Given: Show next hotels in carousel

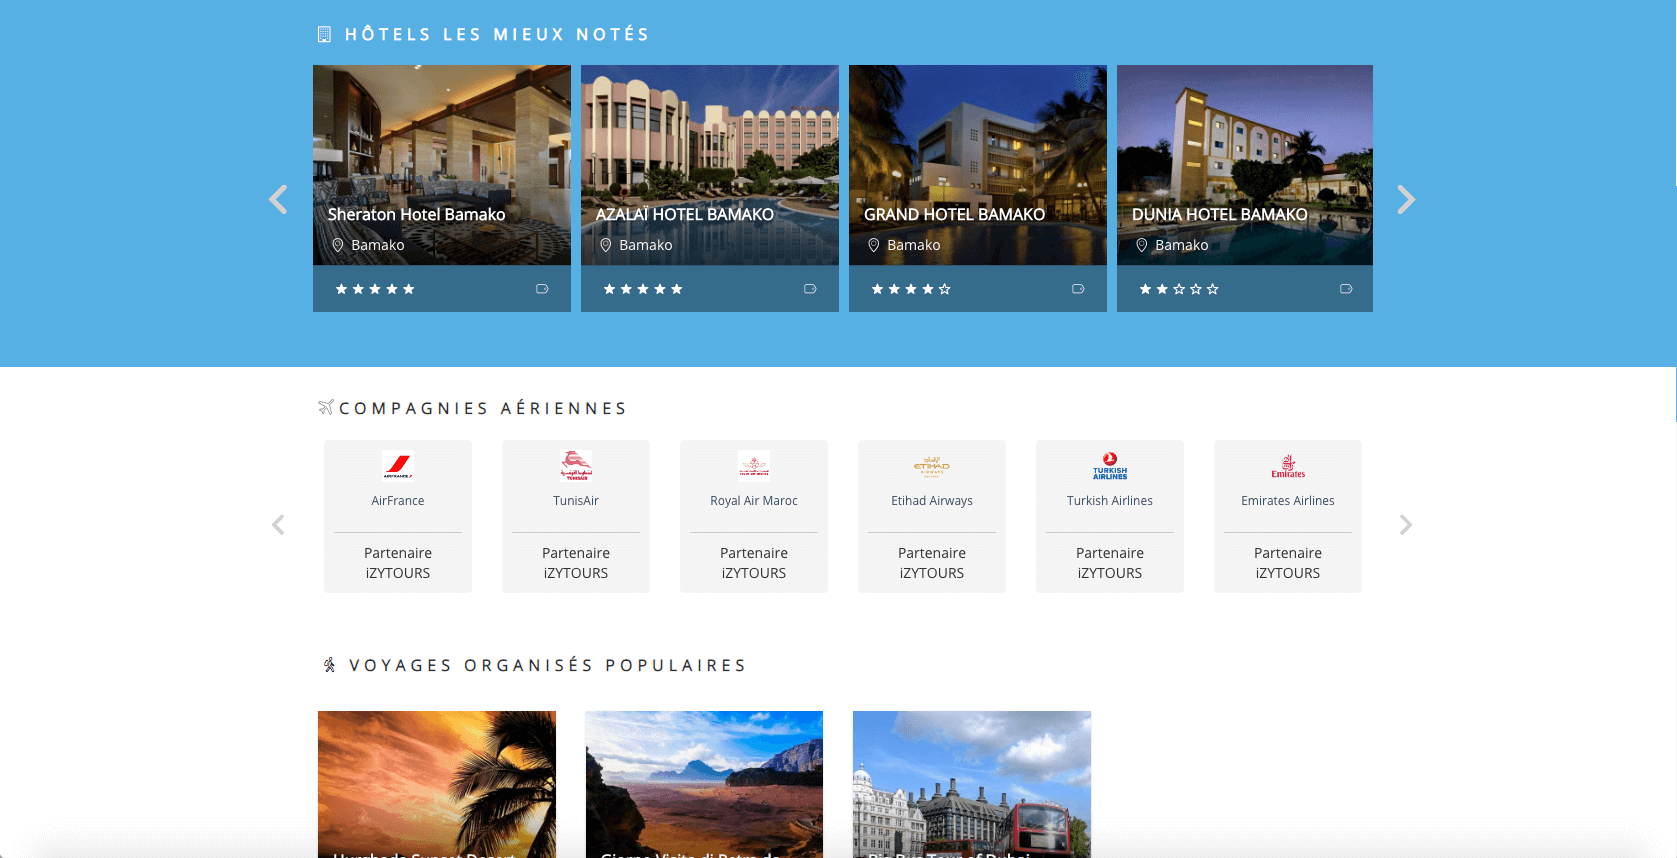Looking at the screenshot, I should click(1406, 200).
